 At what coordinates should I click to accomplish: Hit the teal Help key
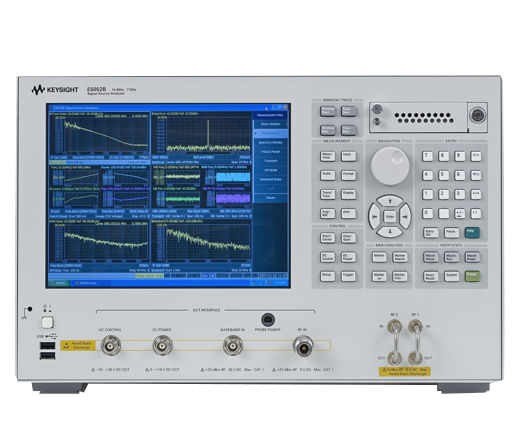pyautogui.click(x=472, y=232)
